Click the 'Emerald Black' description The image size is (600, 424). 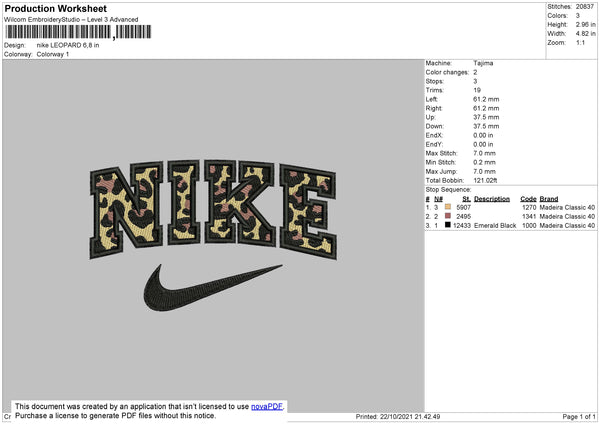[495, 226]
